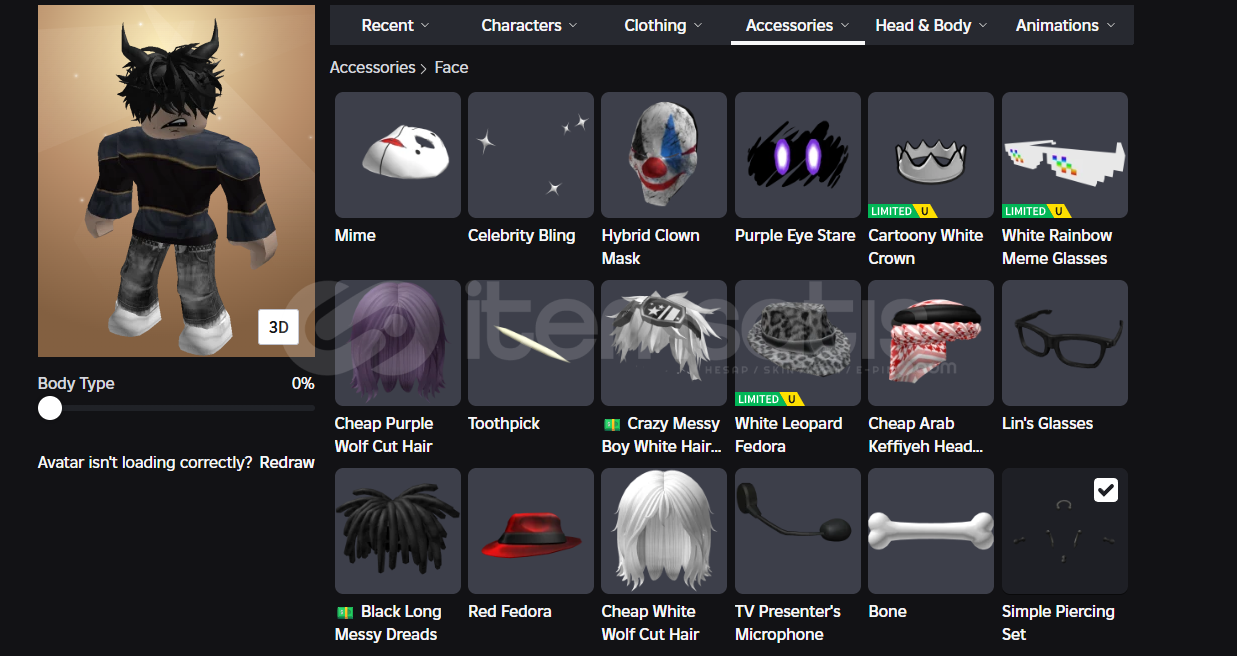
Task: Click the Red Fedora item name
Action: [510, 612]
